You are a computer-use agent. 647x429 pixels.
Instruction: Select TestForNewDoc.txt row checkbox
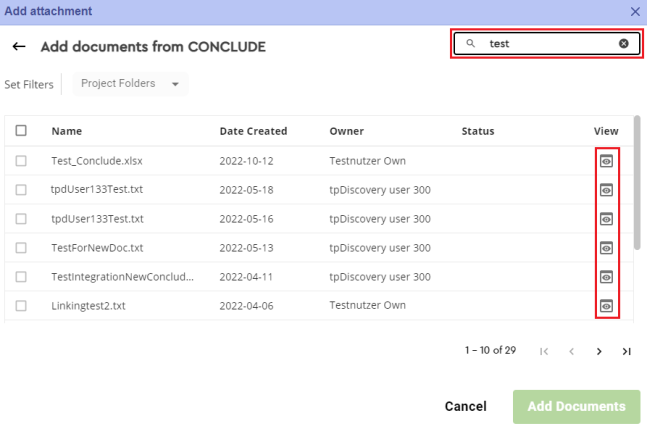pyautogui.click(x=21, y=247)
